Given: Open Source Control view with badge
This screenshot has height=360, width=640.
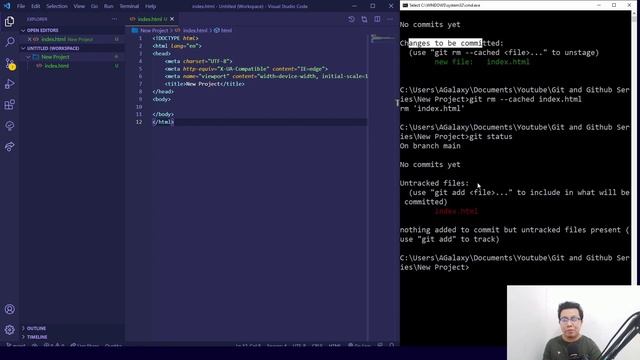Looking at the screenshot, I should point(10,63).
